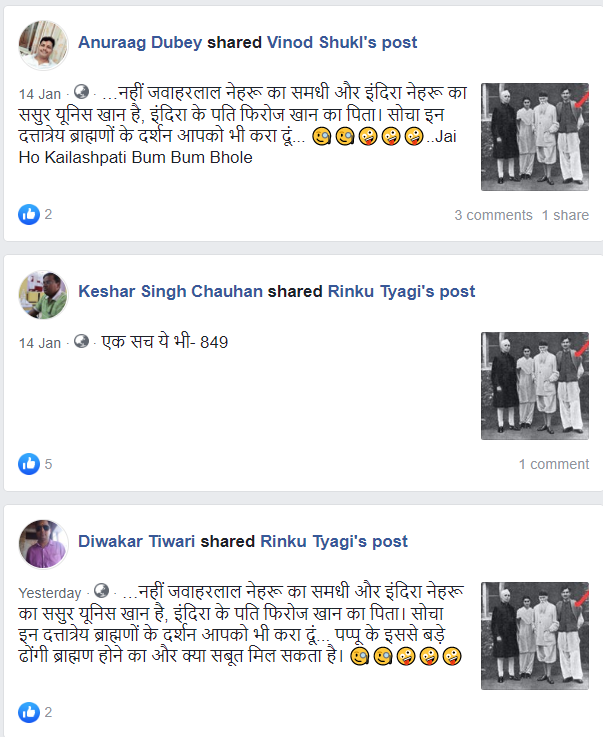Open the Anuraag Dubey profile link

[x=140, y=42]
